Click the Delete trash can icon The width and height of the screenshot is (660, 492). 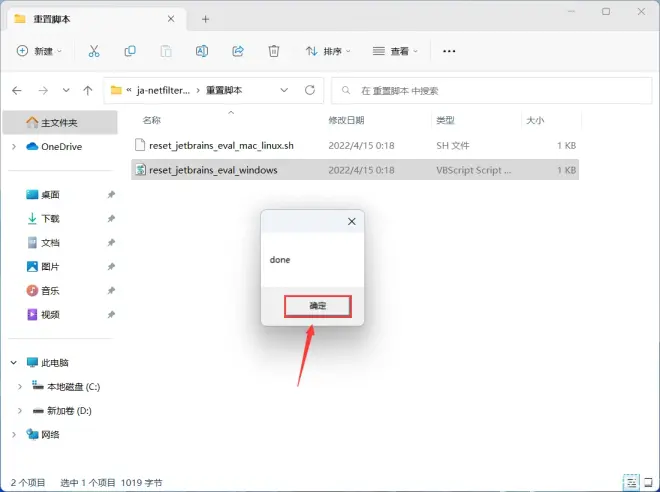(x=274, y=51)
